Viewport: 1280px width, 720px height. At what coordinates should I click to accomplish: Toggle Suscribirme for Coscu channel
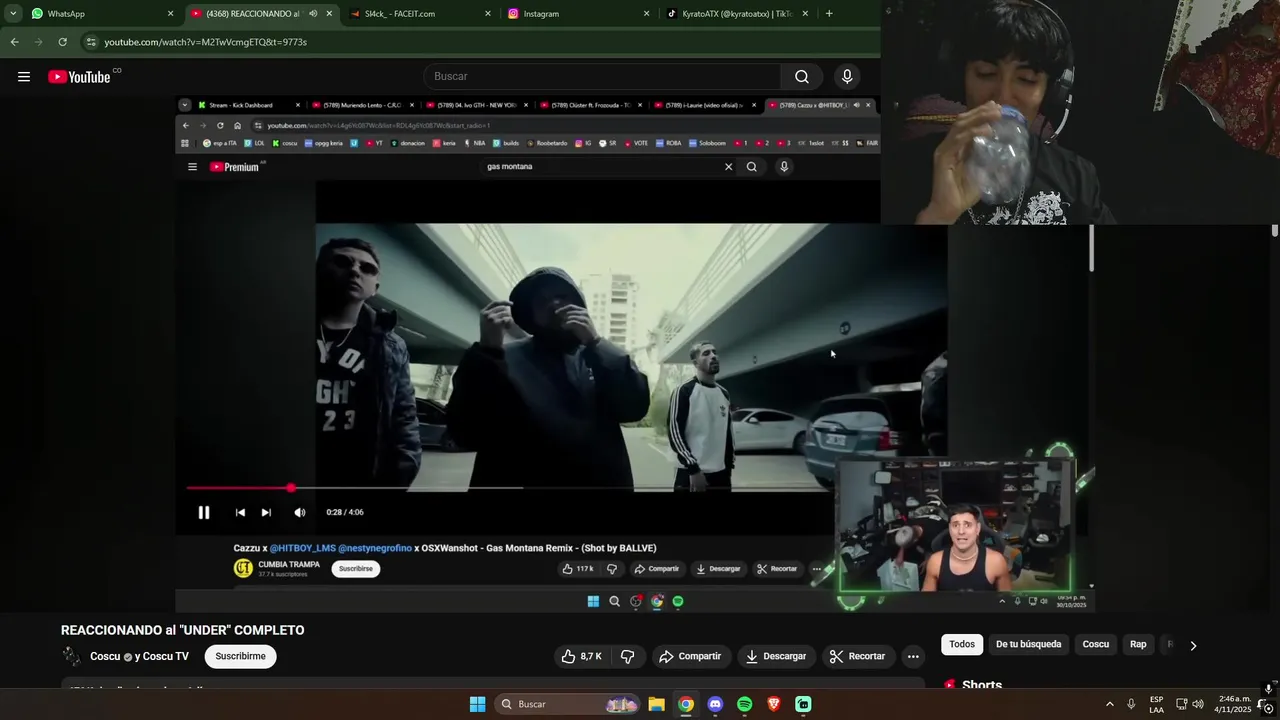click(240, 656)
